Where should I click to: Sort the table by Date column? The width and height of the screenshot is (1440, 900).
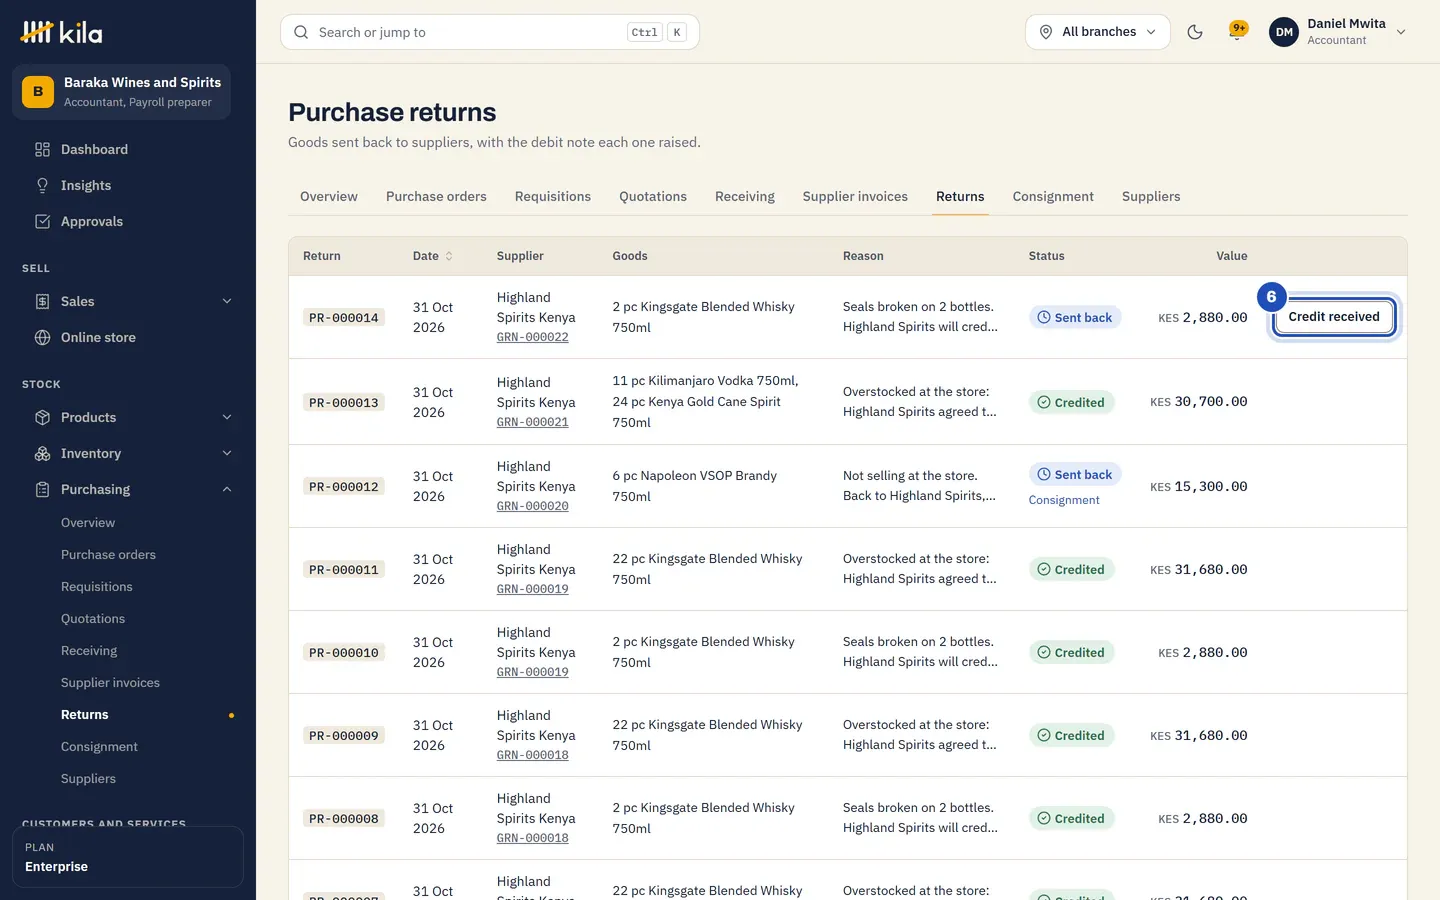[x=433, y=256]
